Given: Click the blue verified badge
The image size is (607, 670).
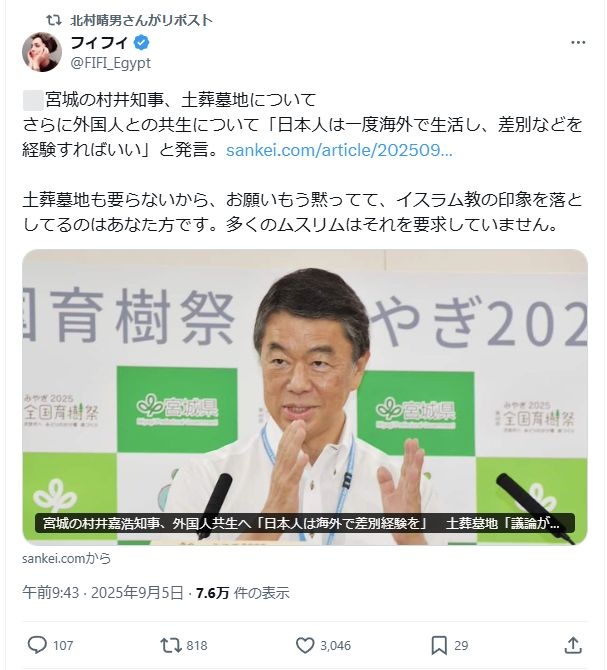Looking at the screenshot, I should point(141,43).
